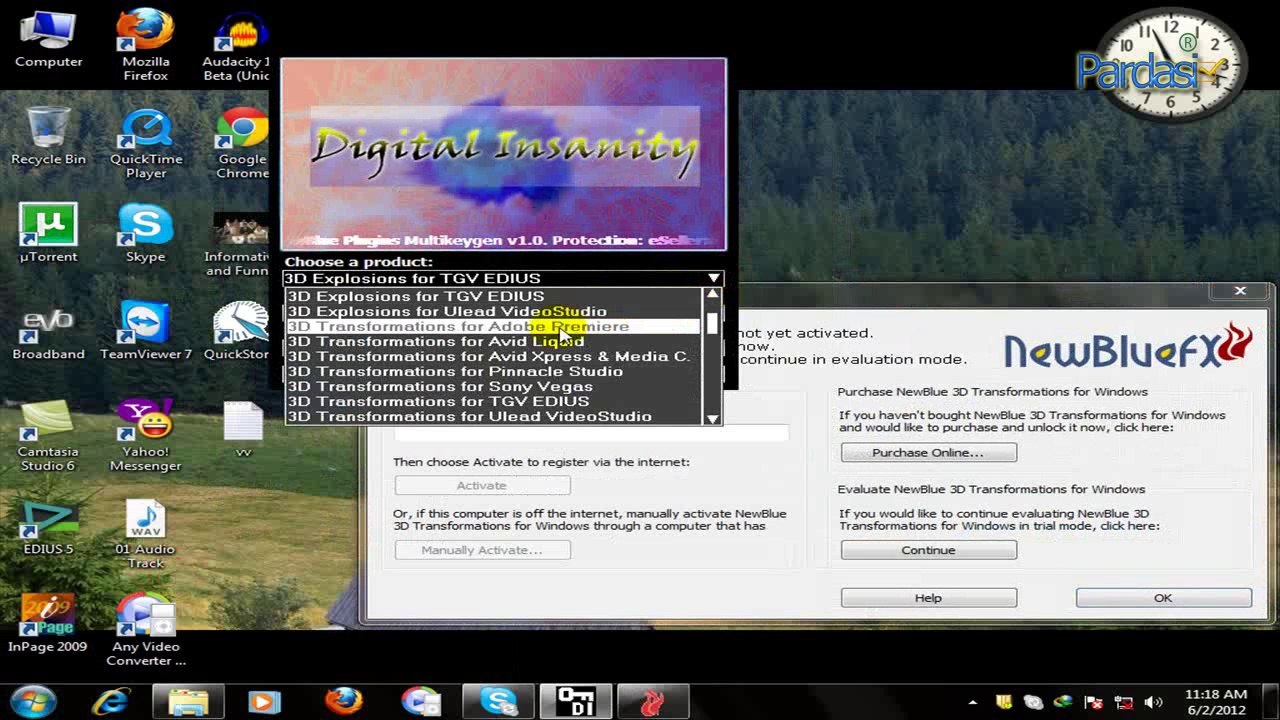Click the serial number input field
Screen dimensions: 1280x720
pyautogui.click(x=591, y=433)
